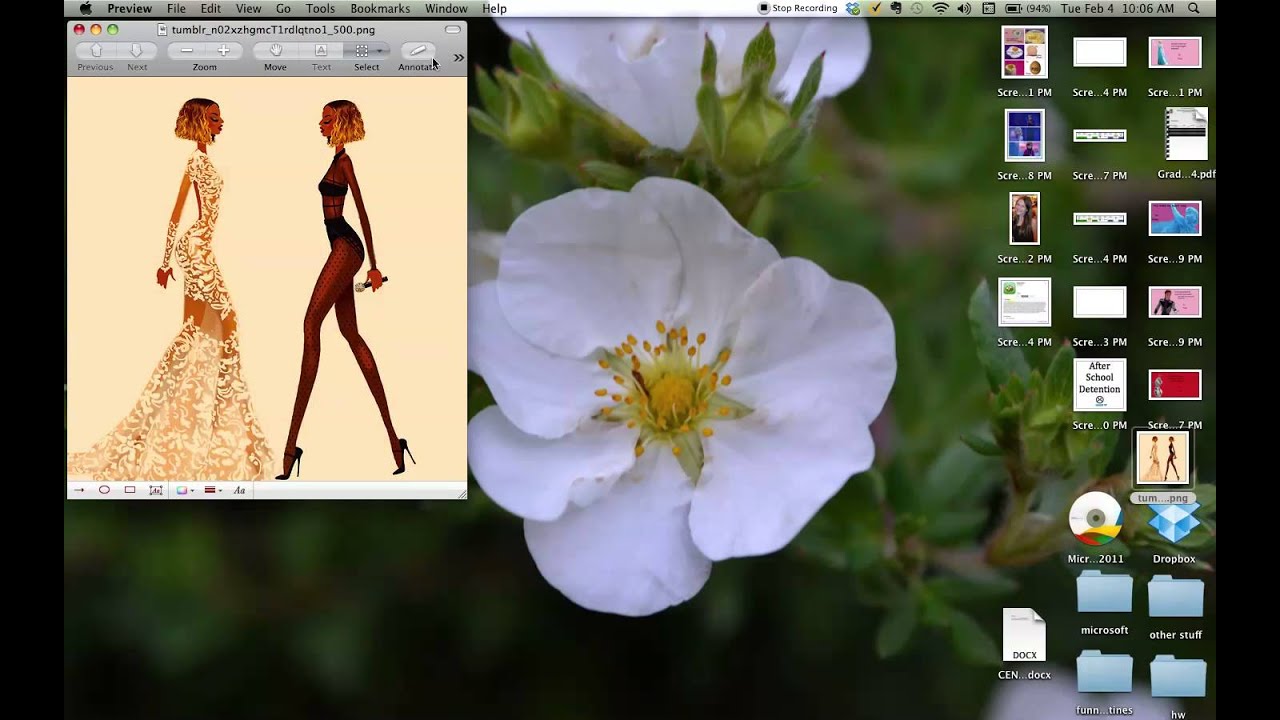1280x720 pixels.
Task: Open the annotation color picker dropdown
Action: pos(185,490)
